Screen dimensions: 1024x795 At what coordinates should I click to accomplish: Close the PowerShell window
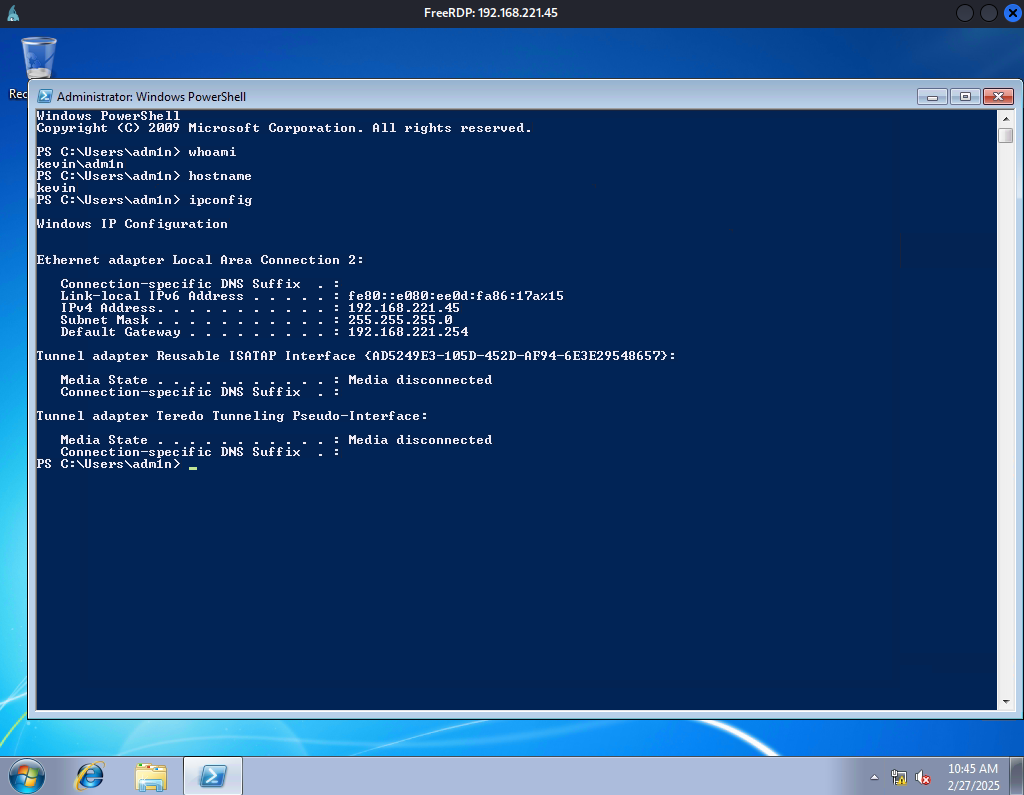998,97
